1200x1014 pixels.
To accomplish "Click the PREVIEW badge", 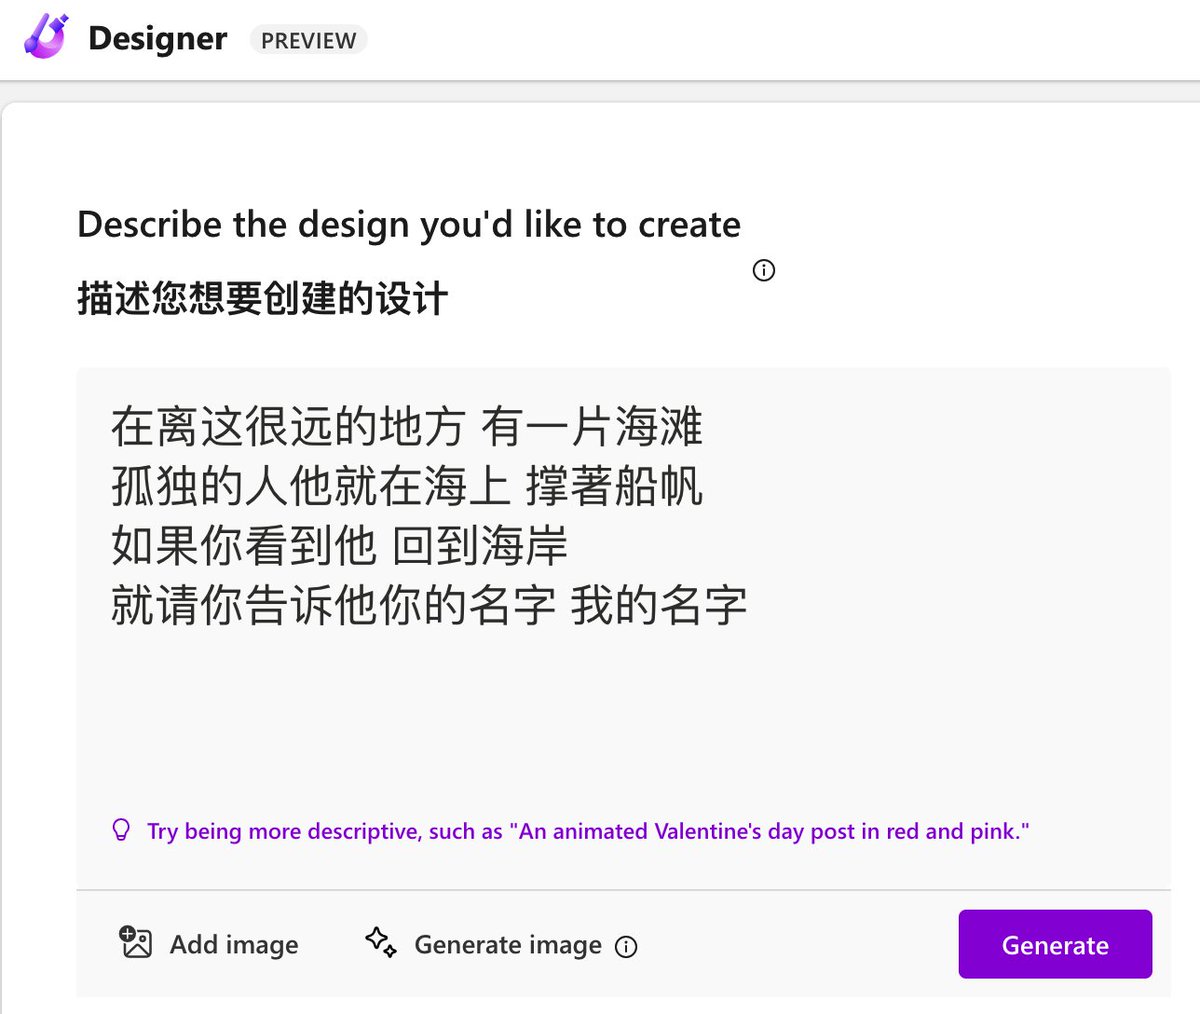I will [x=308, y=40].
